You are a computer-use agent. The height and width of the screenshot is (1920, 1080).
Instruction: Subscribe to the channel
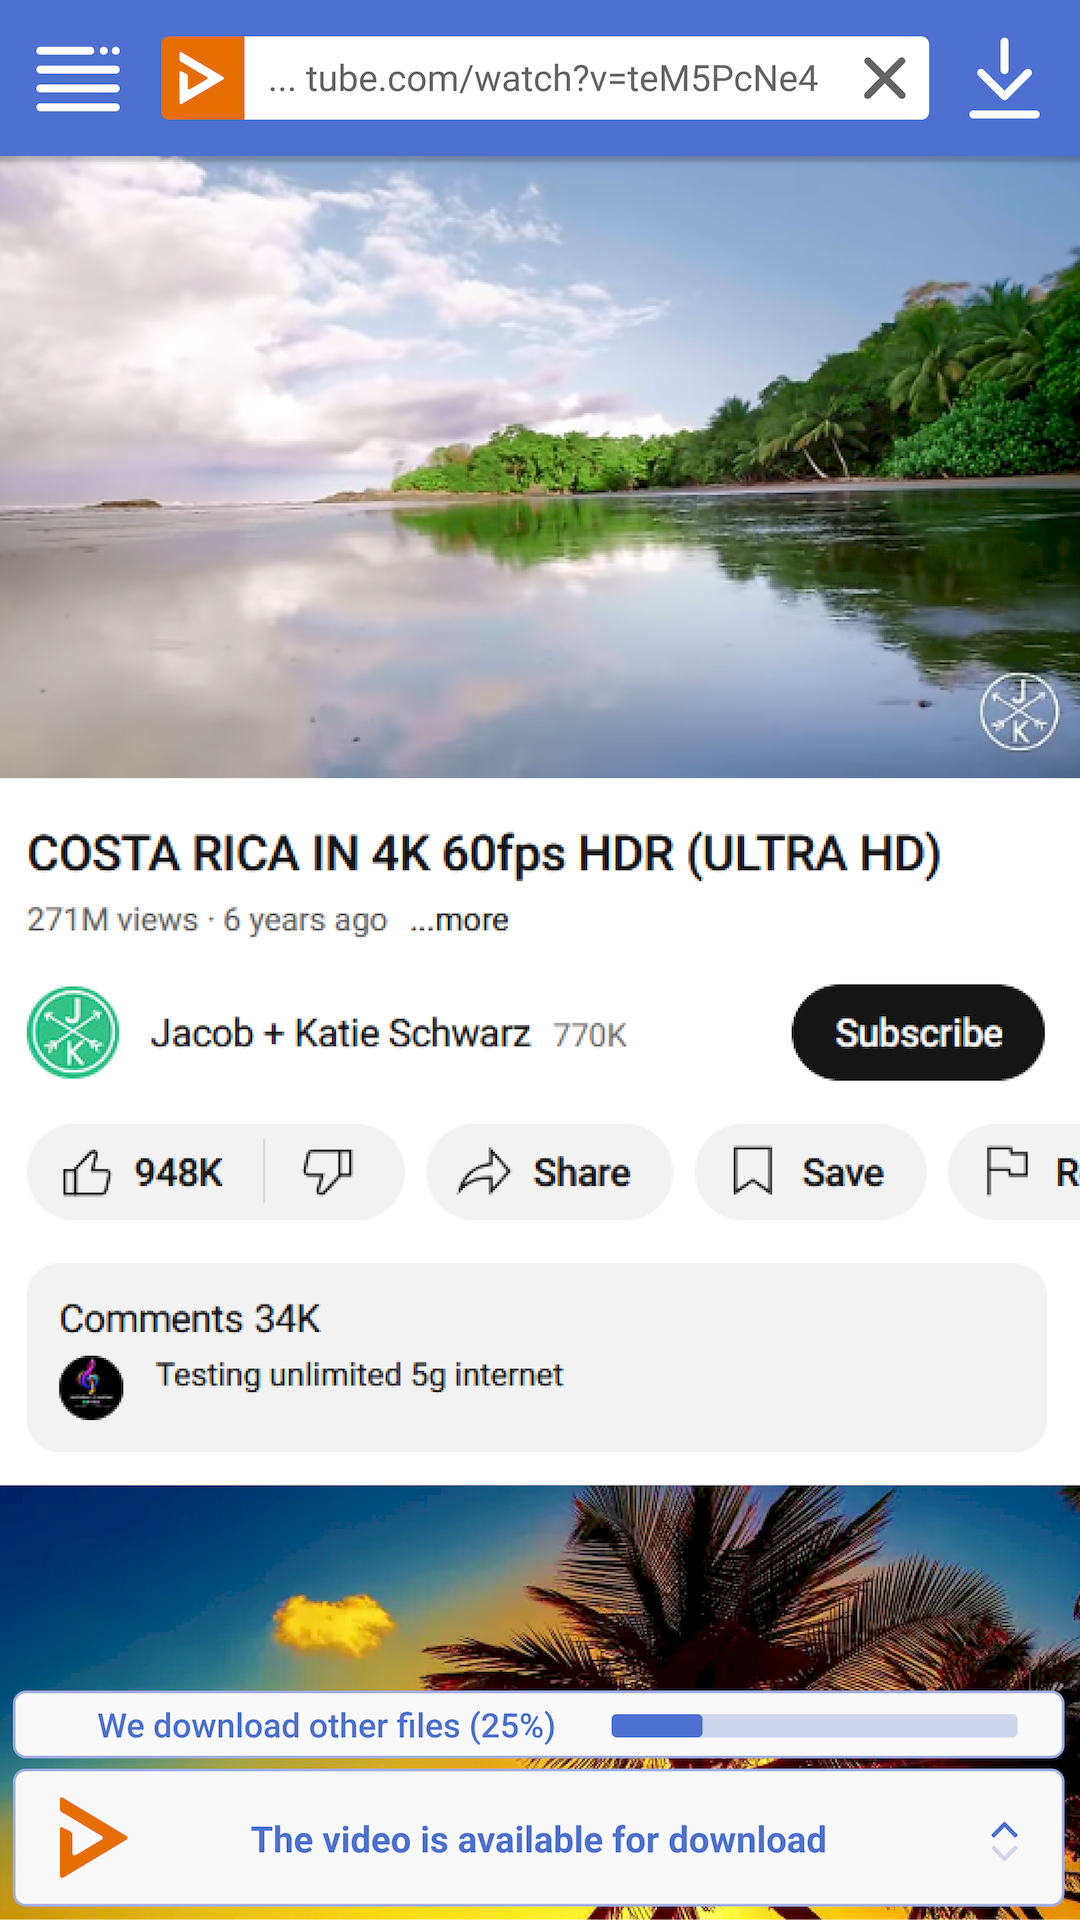tap(918, 1033)
